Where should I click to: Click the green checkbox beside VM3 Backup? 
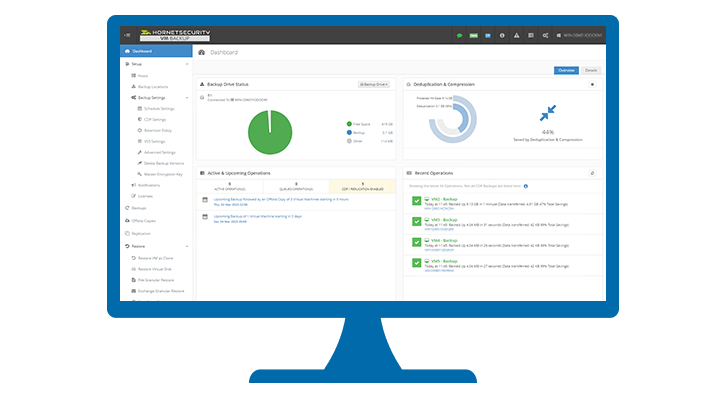pyautogui.click(x=416, y=222)
